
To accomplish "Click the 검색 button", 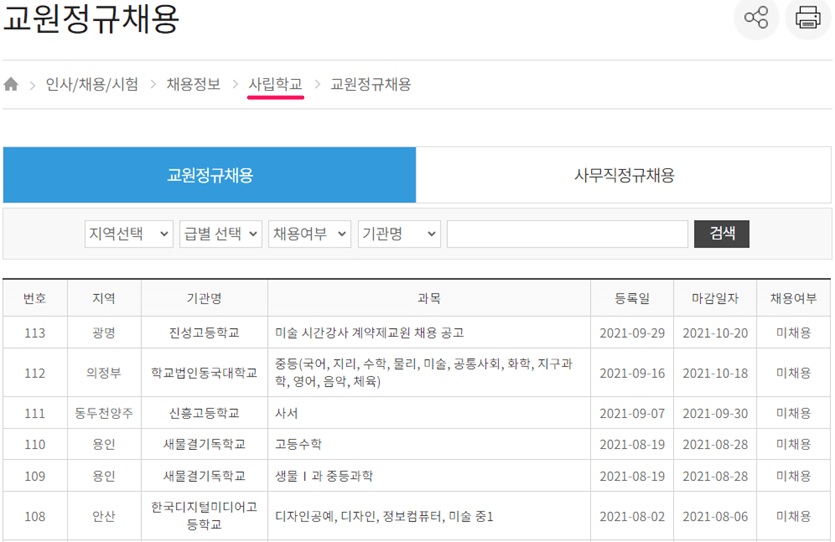I will (722, 234).
